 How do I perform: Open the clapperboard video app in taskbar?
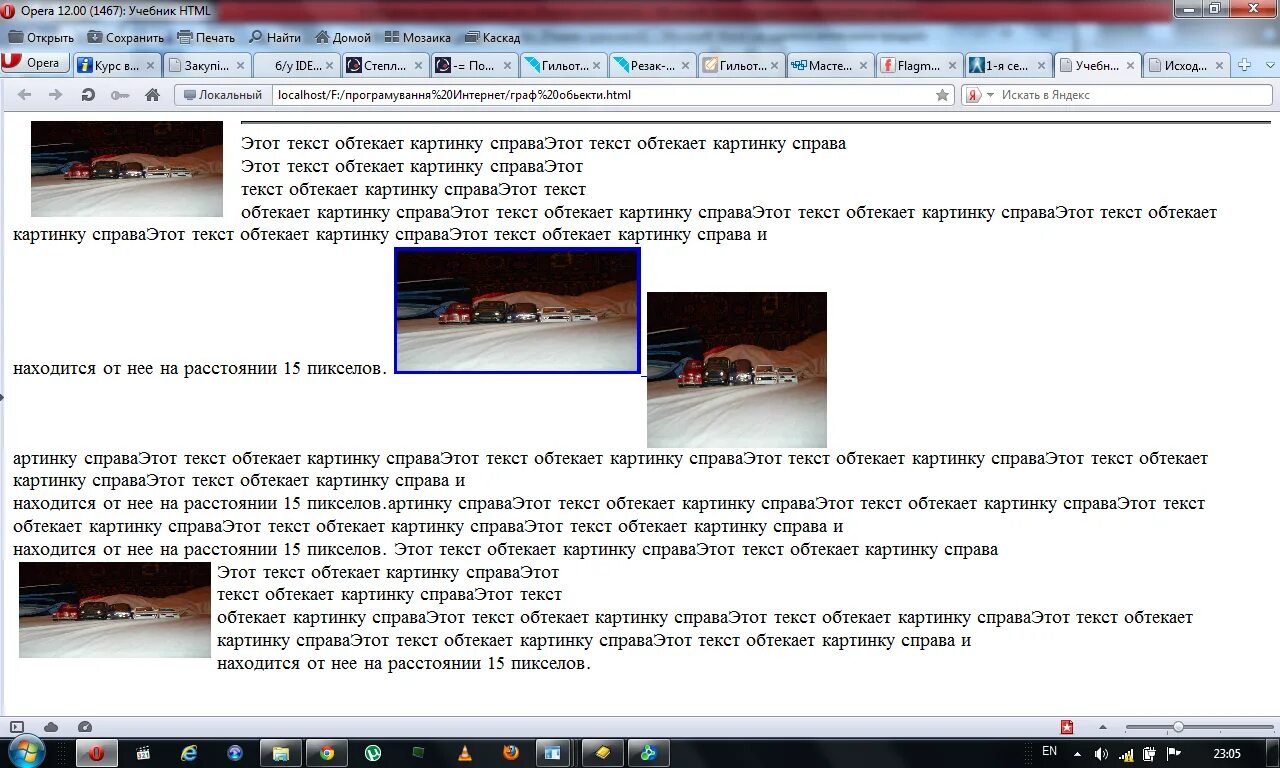[x=143, y=753]
